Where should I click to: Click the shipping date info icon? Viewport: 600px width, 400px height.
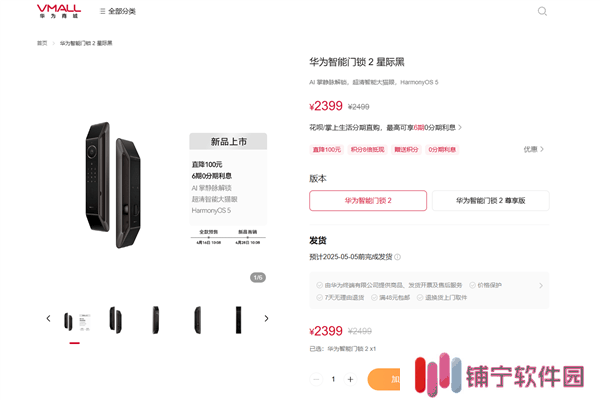point(398,257)
